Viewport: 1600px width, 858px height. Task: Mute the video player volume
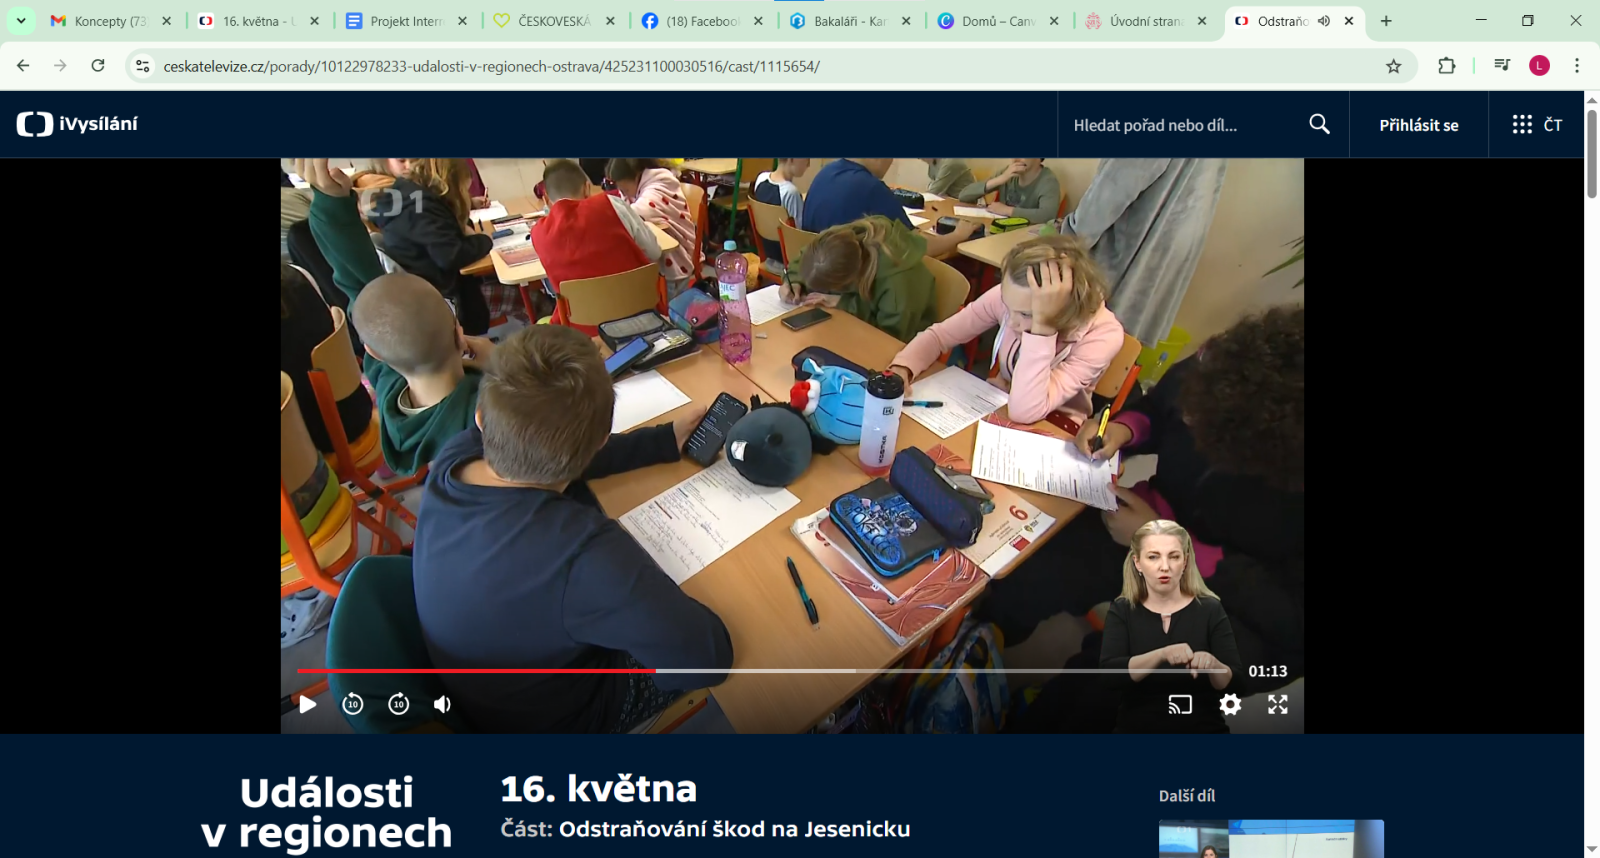[x=442, y=704]
